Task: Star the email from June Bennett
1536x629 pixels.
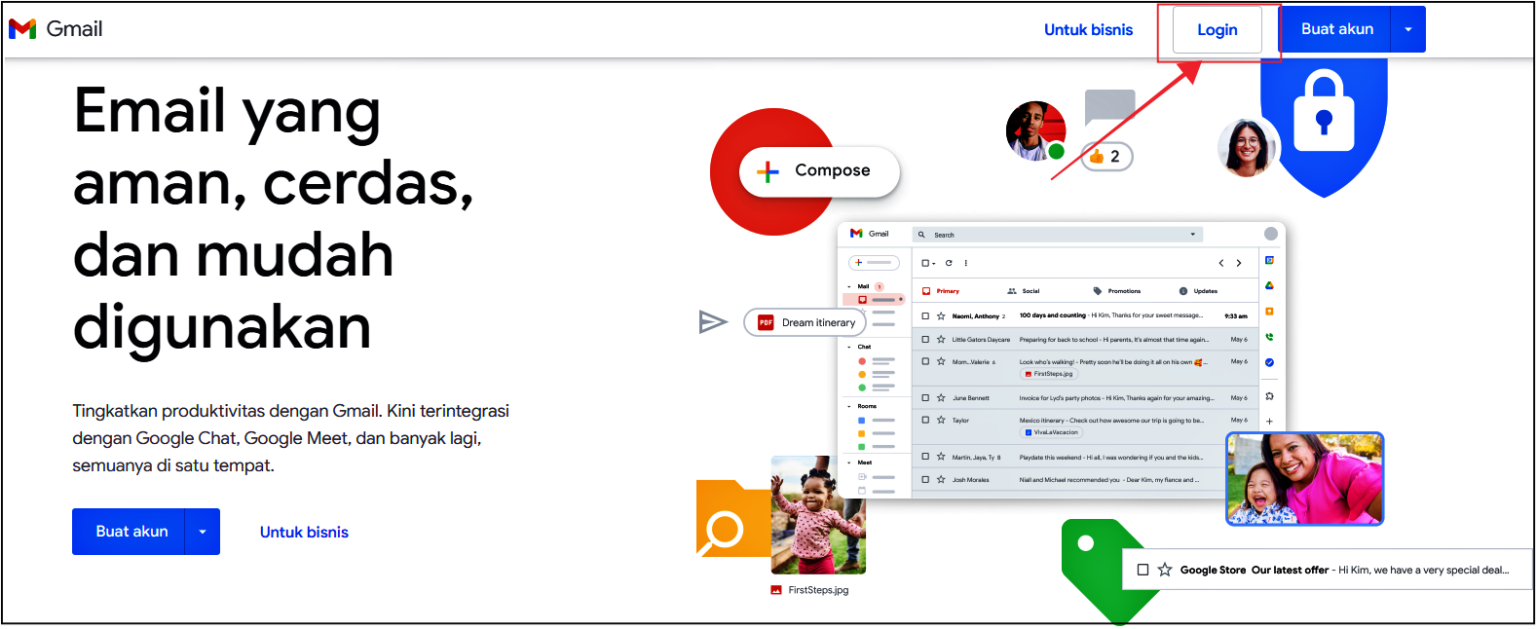Action: click(x=942, y=396)
